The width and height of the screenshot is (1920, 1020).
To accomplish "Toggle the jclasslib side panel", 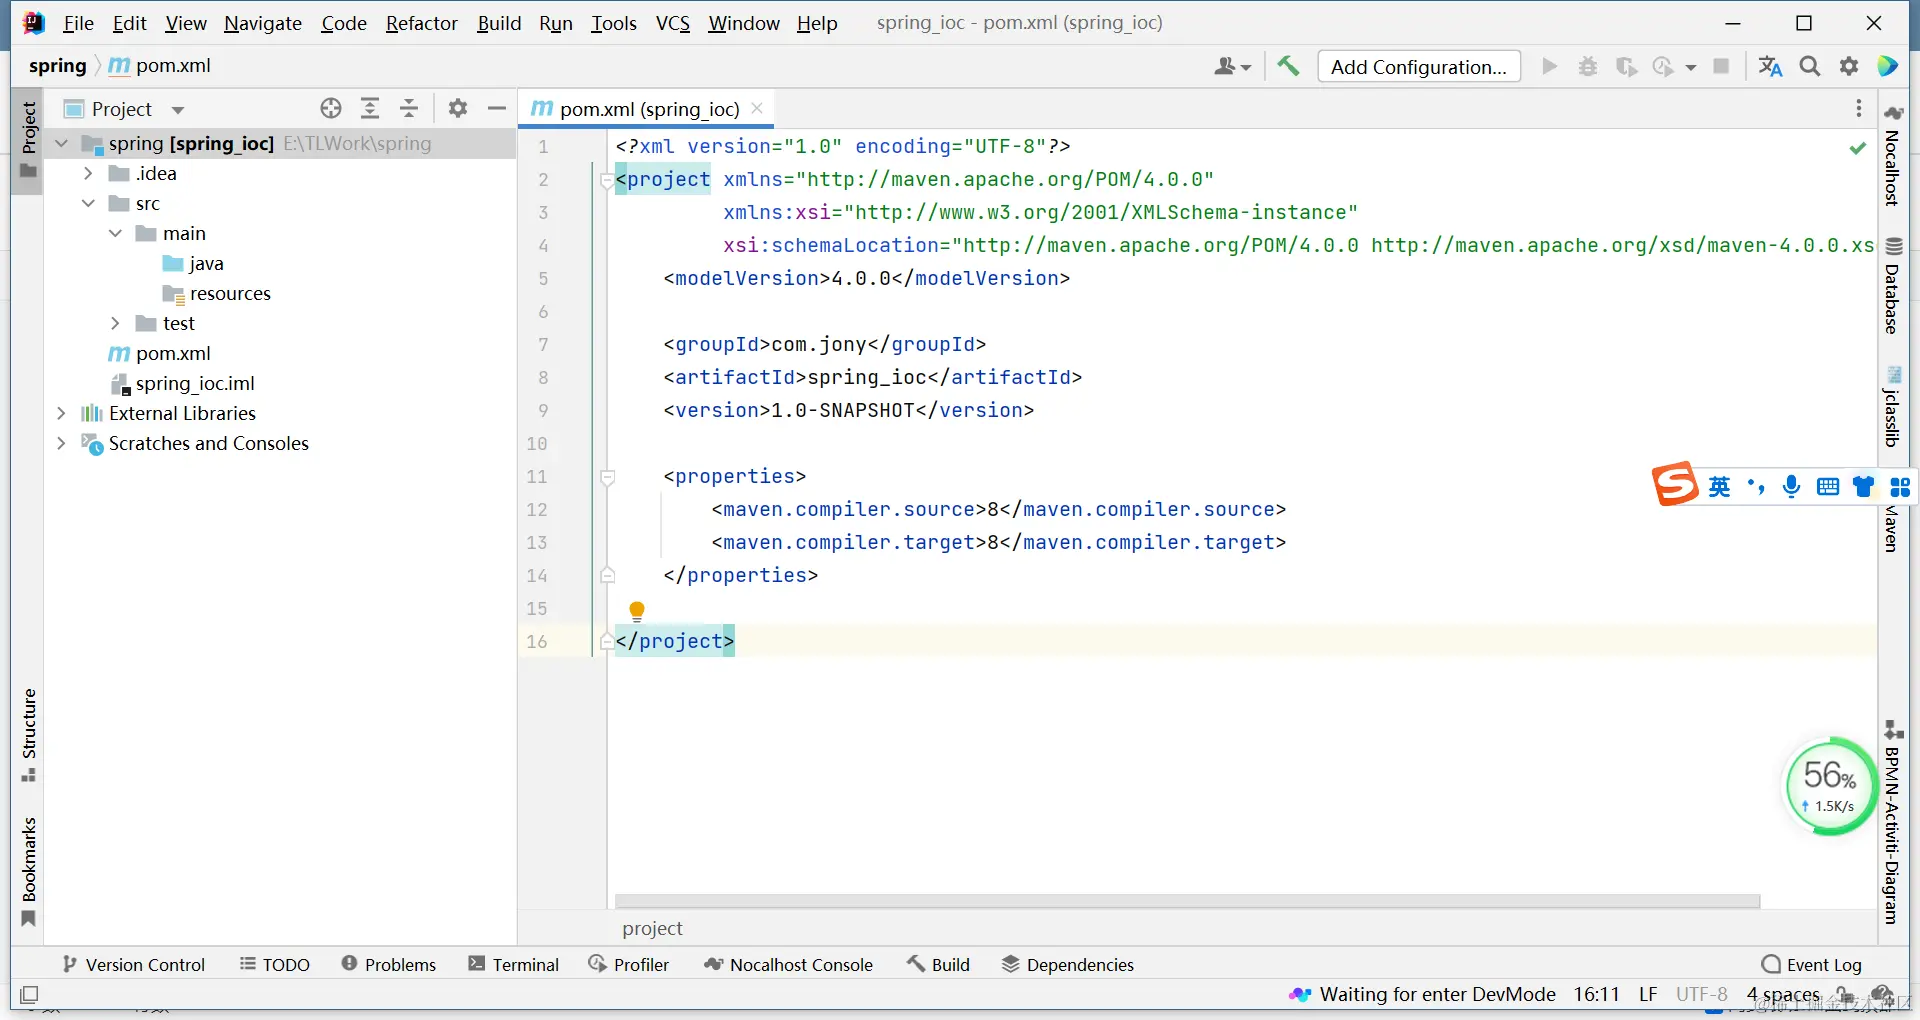I will (1892, 407).
